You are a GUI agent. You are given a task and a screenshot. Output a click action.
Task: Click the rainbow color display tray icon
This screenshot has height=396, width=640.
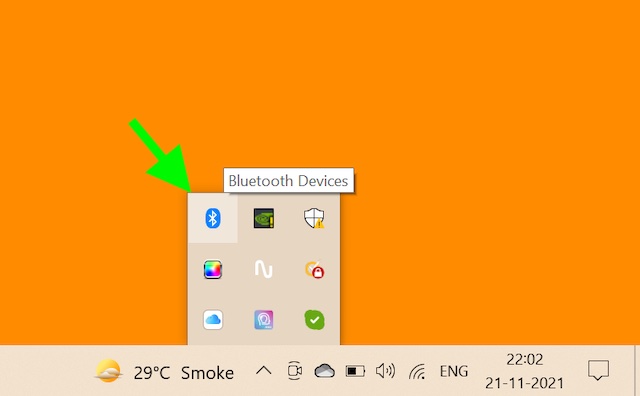(213, 269)
